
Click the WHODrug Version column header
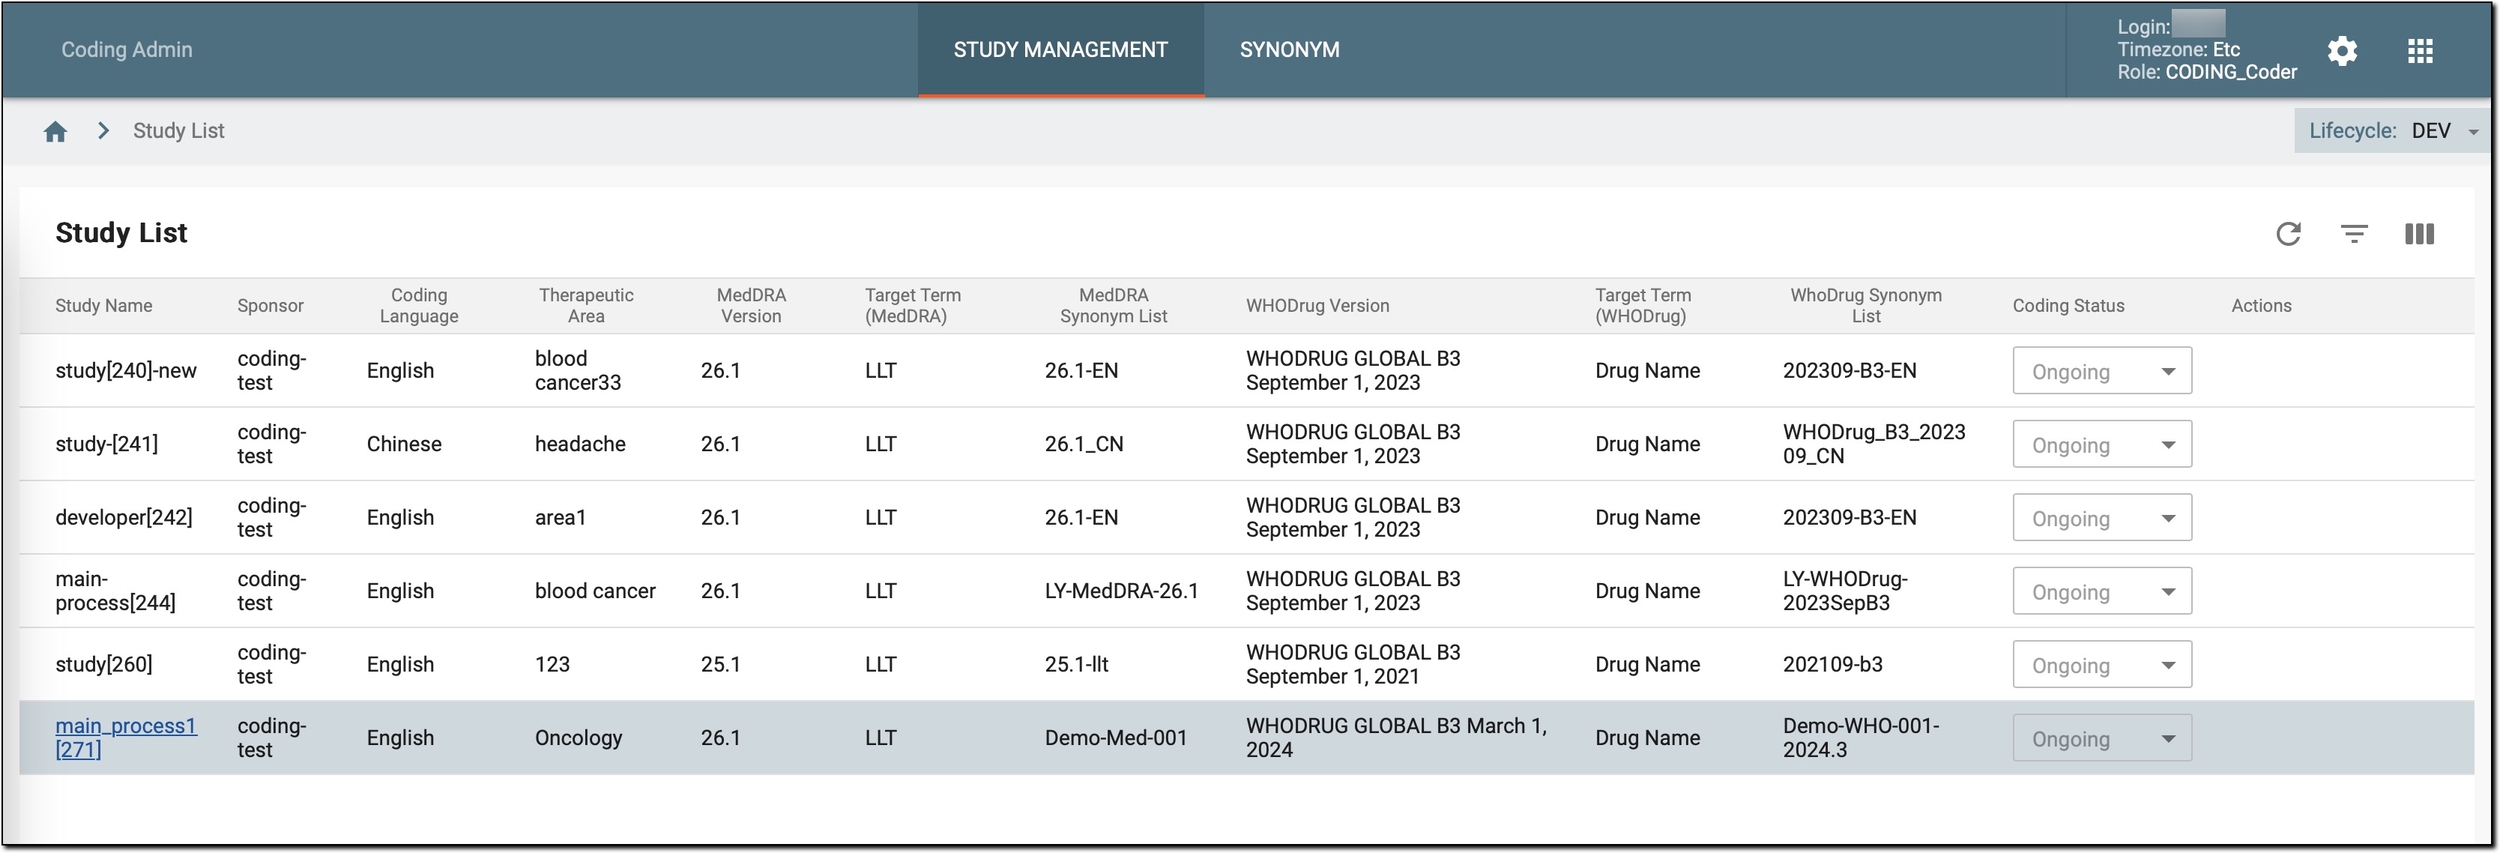click(1317, 306)
